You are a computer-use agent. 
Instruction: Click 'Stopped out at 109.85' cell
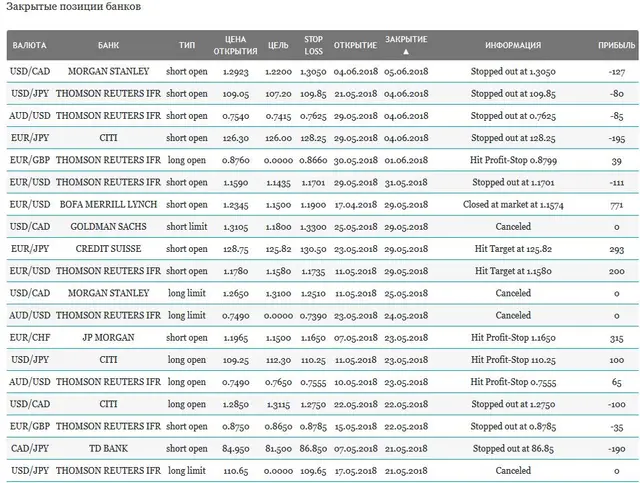pyautogui.click(x=513, y=93)
